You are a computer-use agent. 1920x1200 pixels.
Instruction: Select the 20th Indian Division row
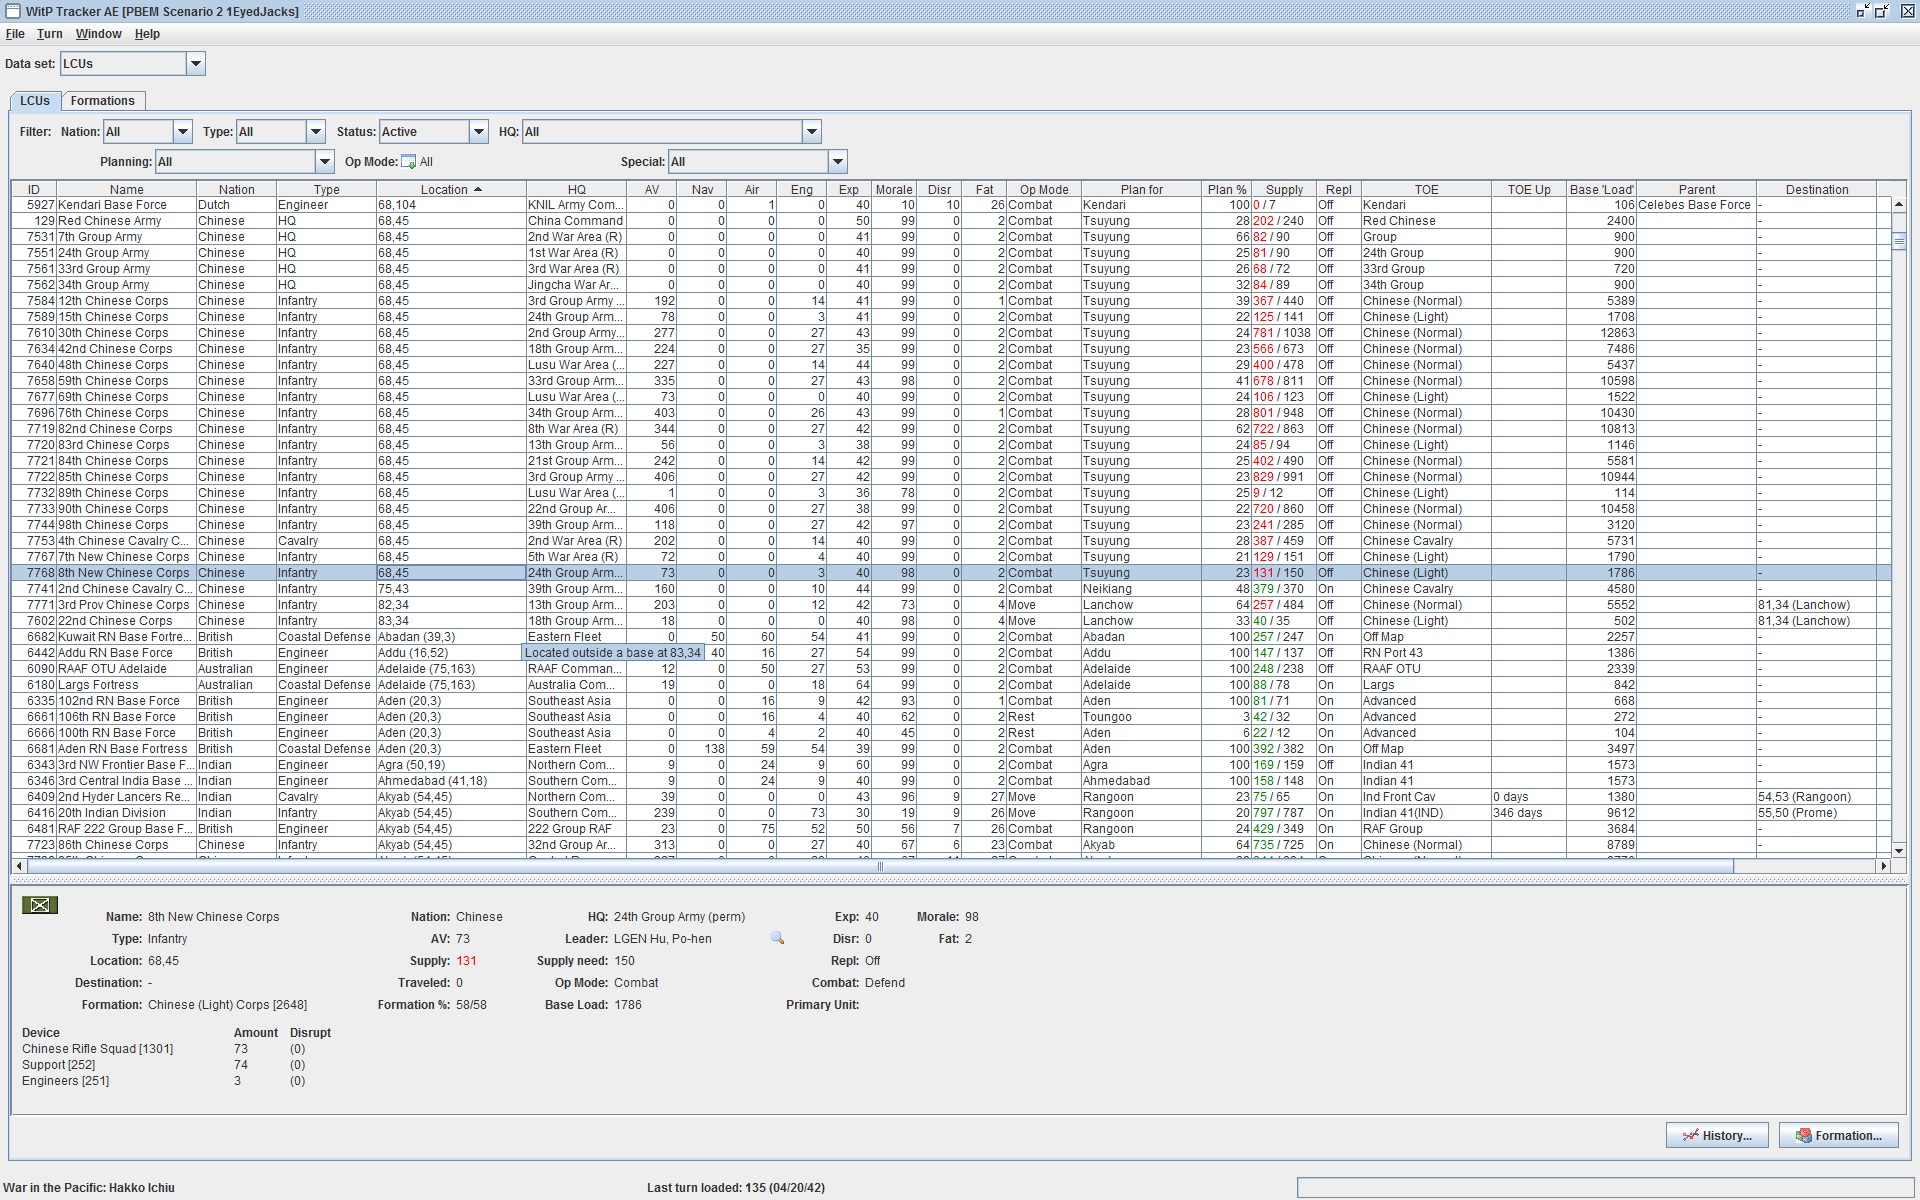tap(950, 813)
